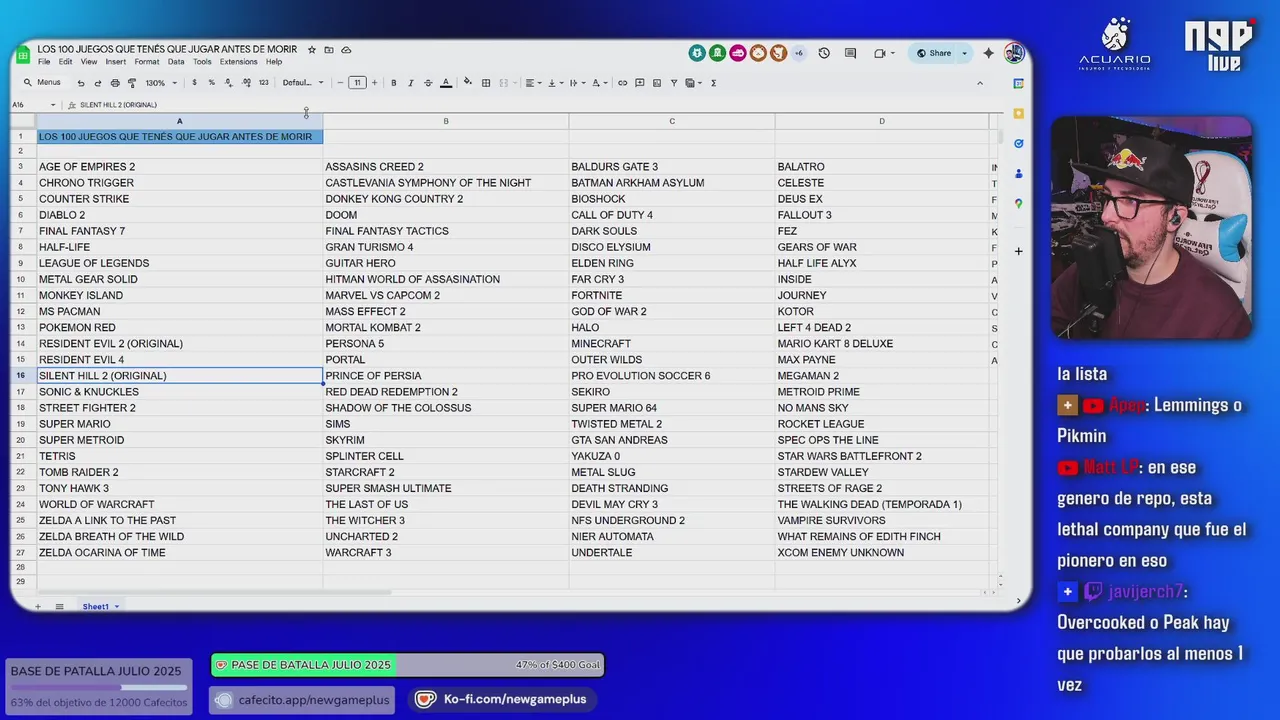Open the Edit menu
The width and height of the screenshot is (1280, 720).
pyautogui.click(x=65, y=62)
